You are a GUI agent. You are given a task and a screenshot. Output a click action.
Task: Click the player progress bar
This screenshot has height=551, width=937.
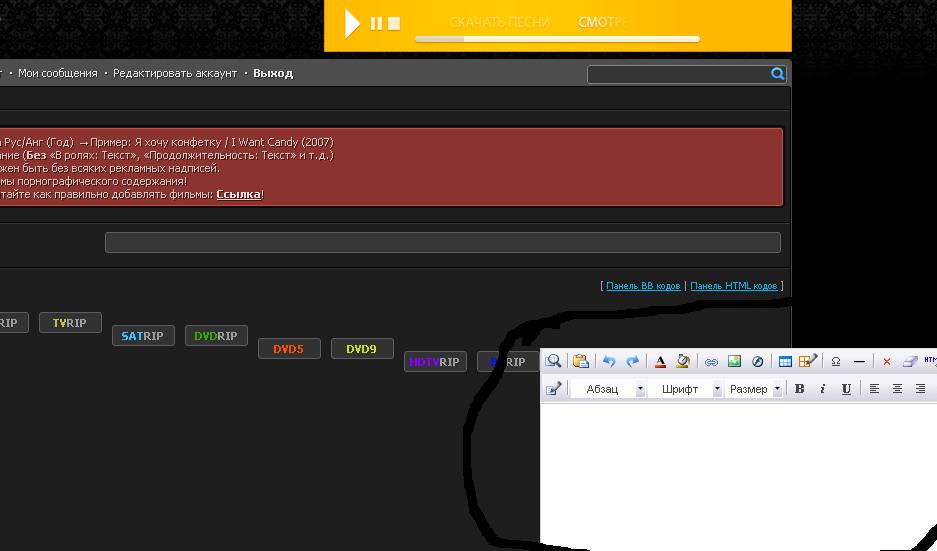(x=557, y=40)
